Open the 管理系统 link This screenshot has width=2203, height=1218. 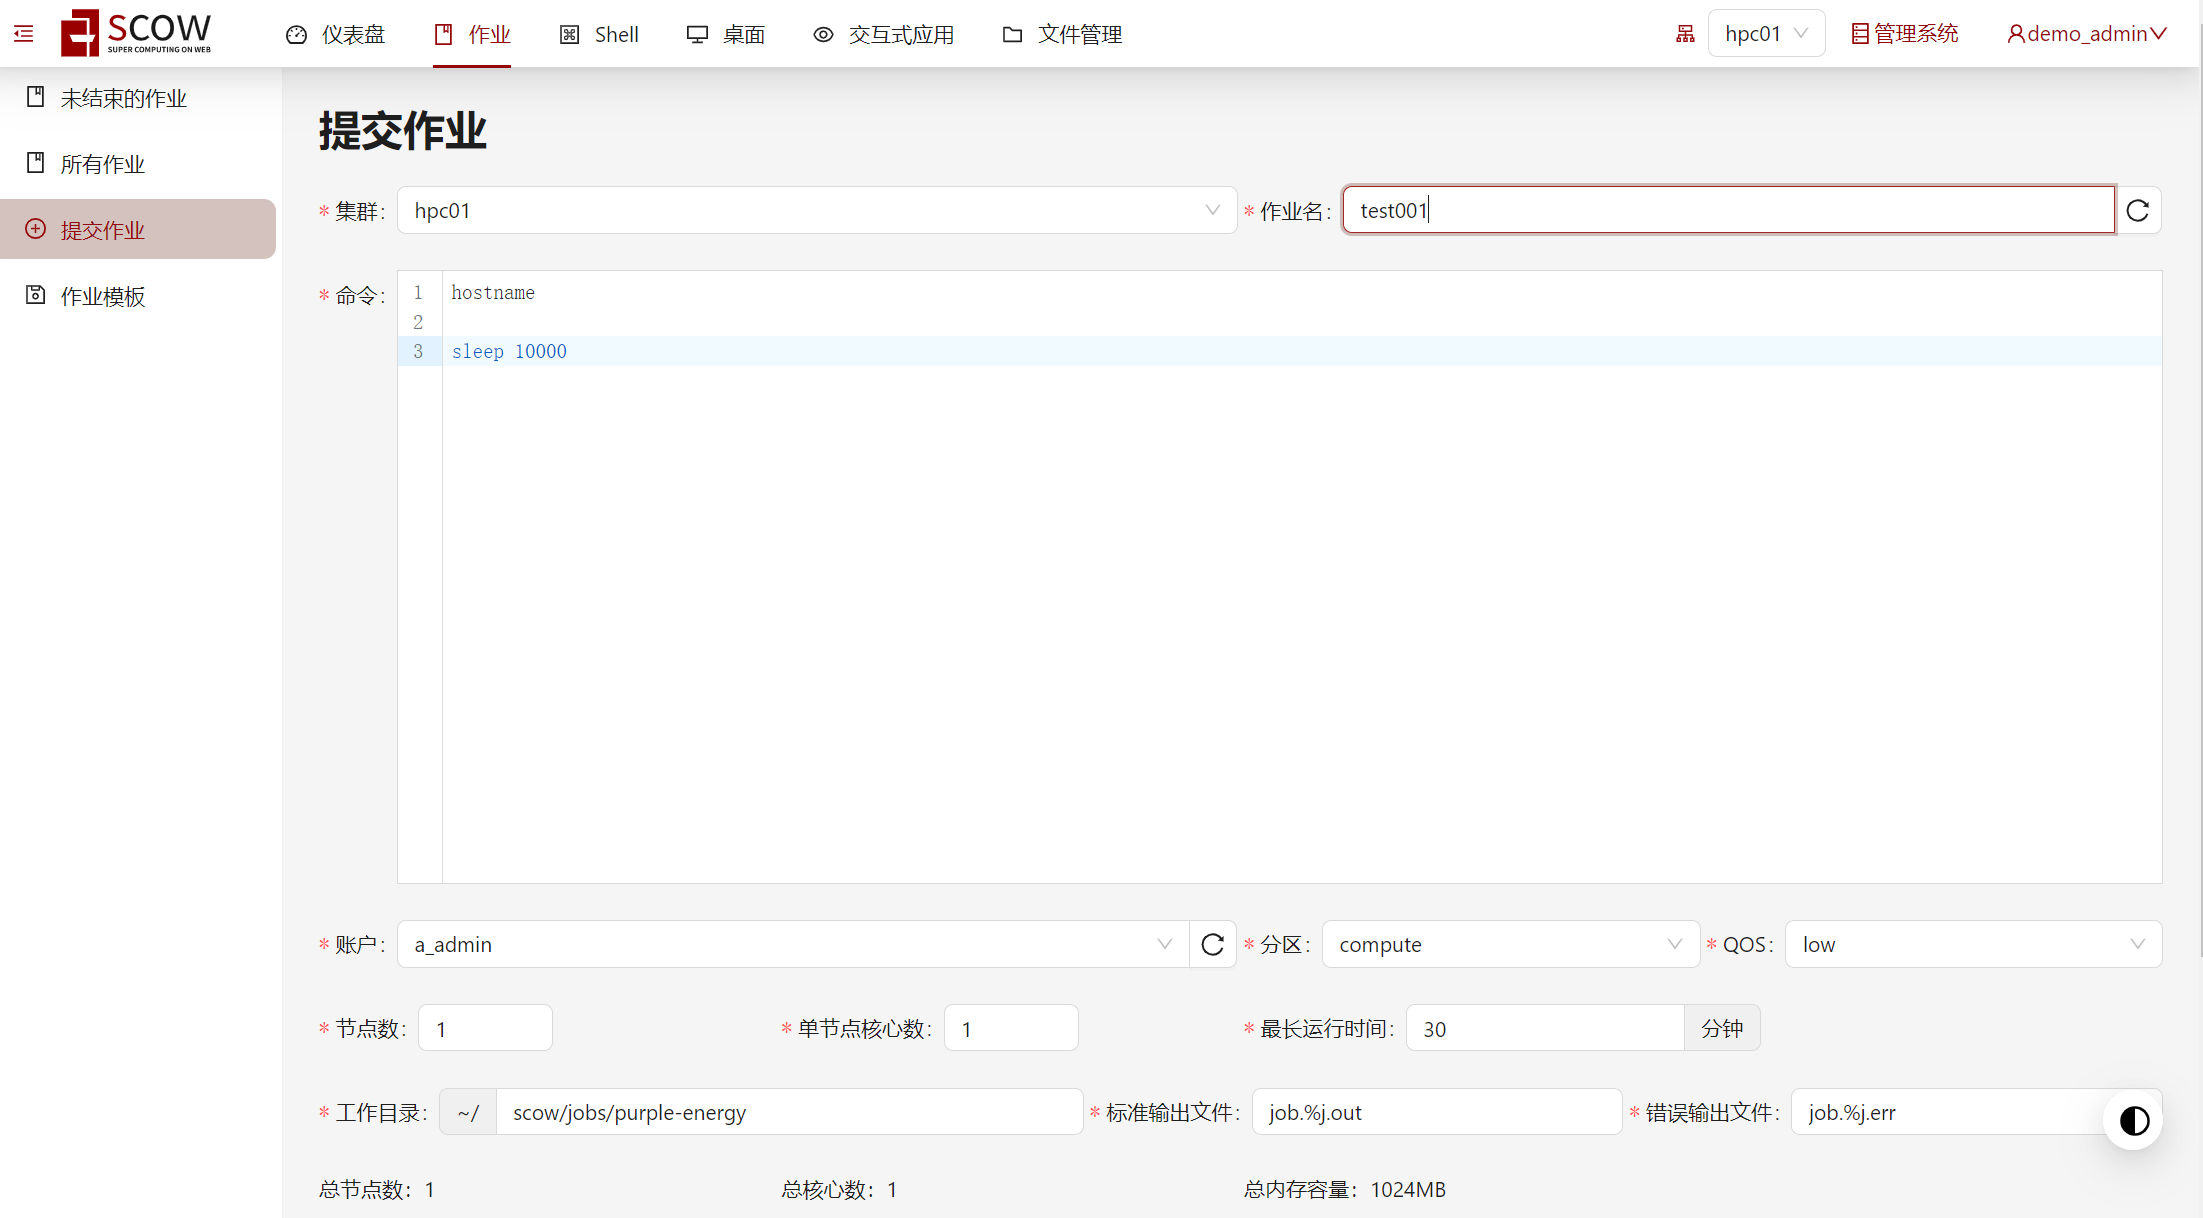1904,34
